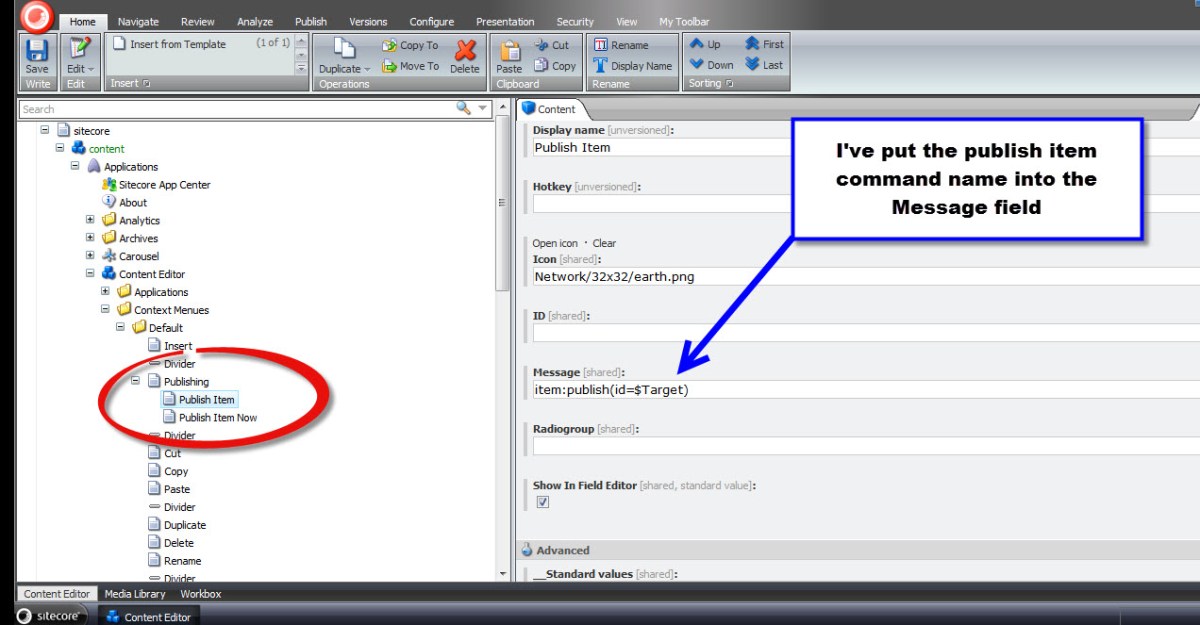Move item to Last position

tap(752, 65)
